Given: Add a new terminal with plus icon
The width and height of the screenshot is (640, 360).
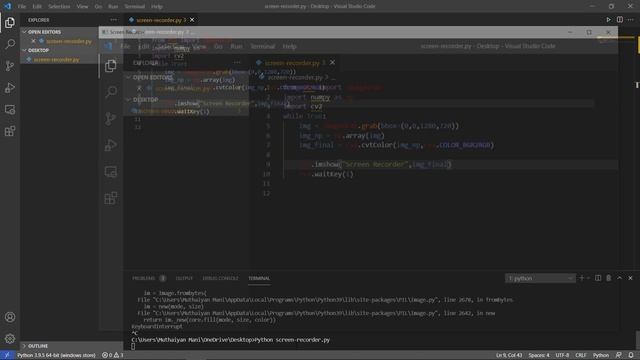Looking at the screenshot, I should [582, 278].
